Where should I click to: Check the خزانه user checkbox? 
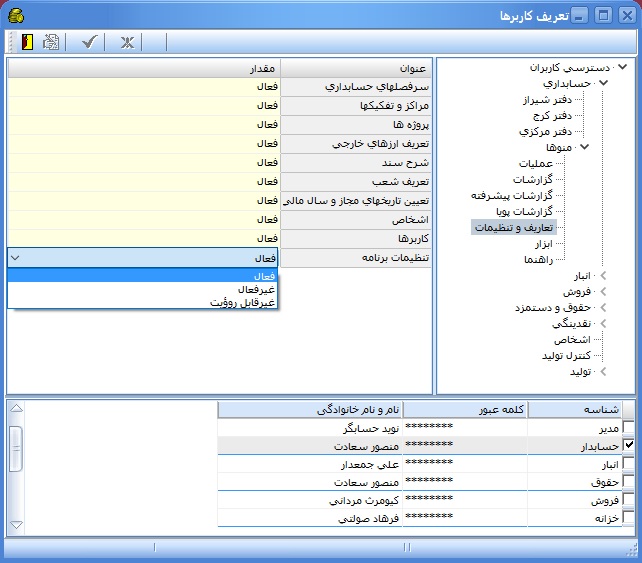[628, 517]
